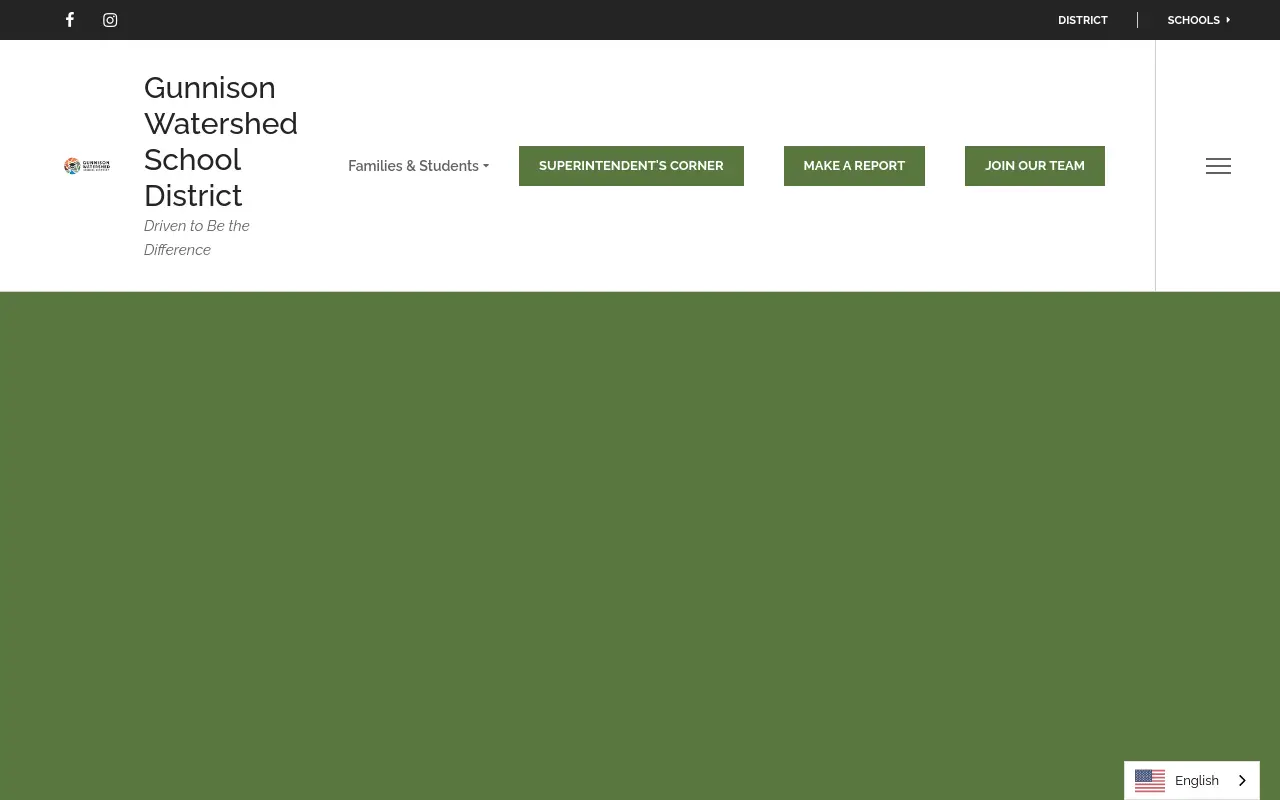Screen dimensions: 1280x800
Task: Click the Join Our Team button
Action: tap(1035, 166)
